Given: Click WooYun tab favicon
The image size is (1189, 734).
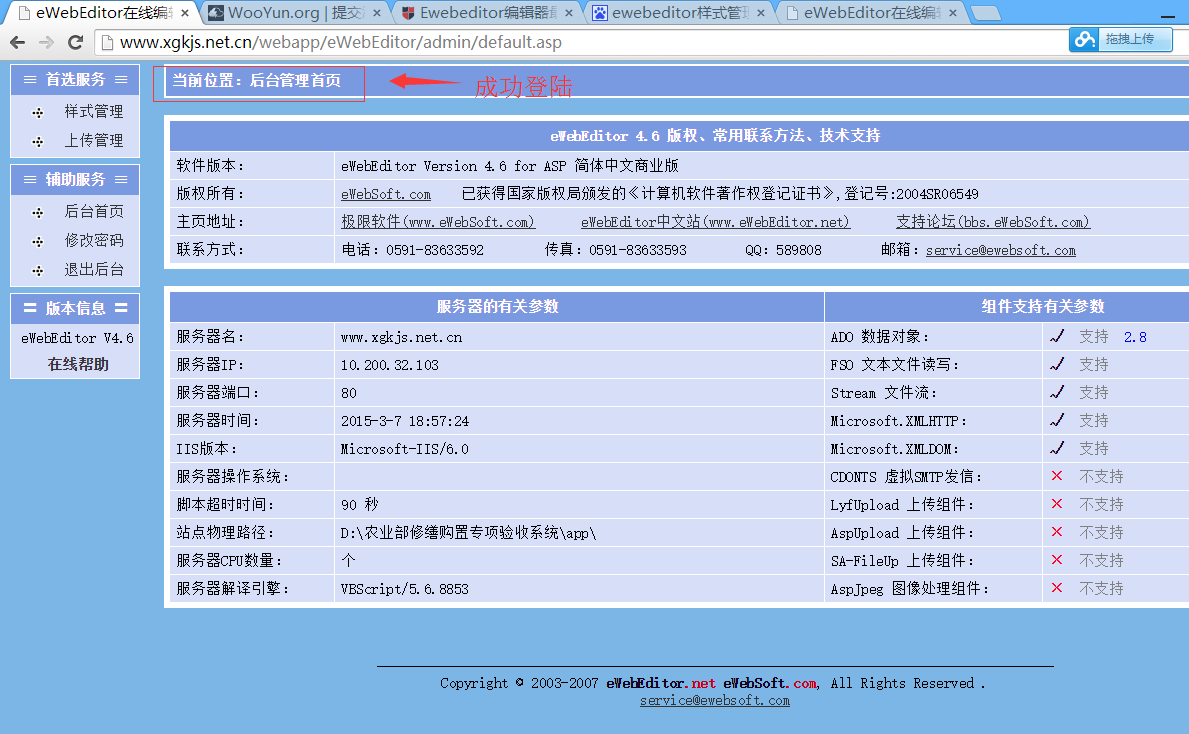Looking at the screenshot, I should tap(215, 13).
